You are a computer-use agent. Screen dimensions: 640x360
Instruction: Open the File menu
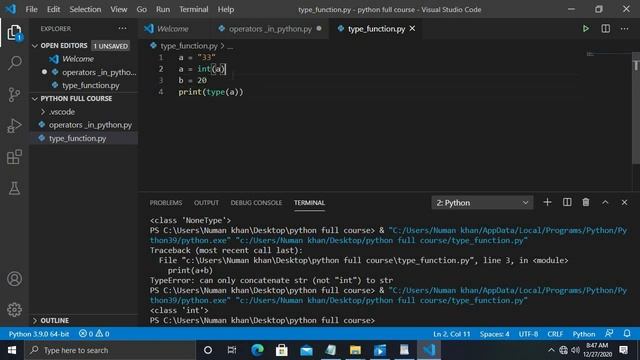tap(31, 9)
